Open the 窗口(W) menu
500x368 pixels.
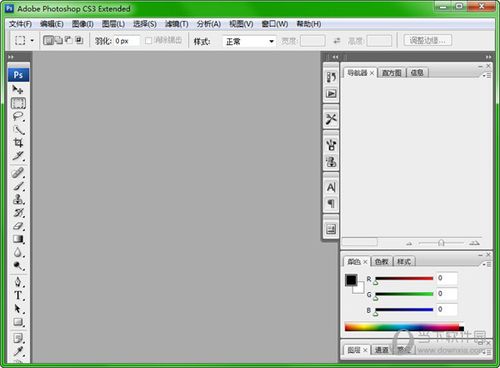coord(275,24)
